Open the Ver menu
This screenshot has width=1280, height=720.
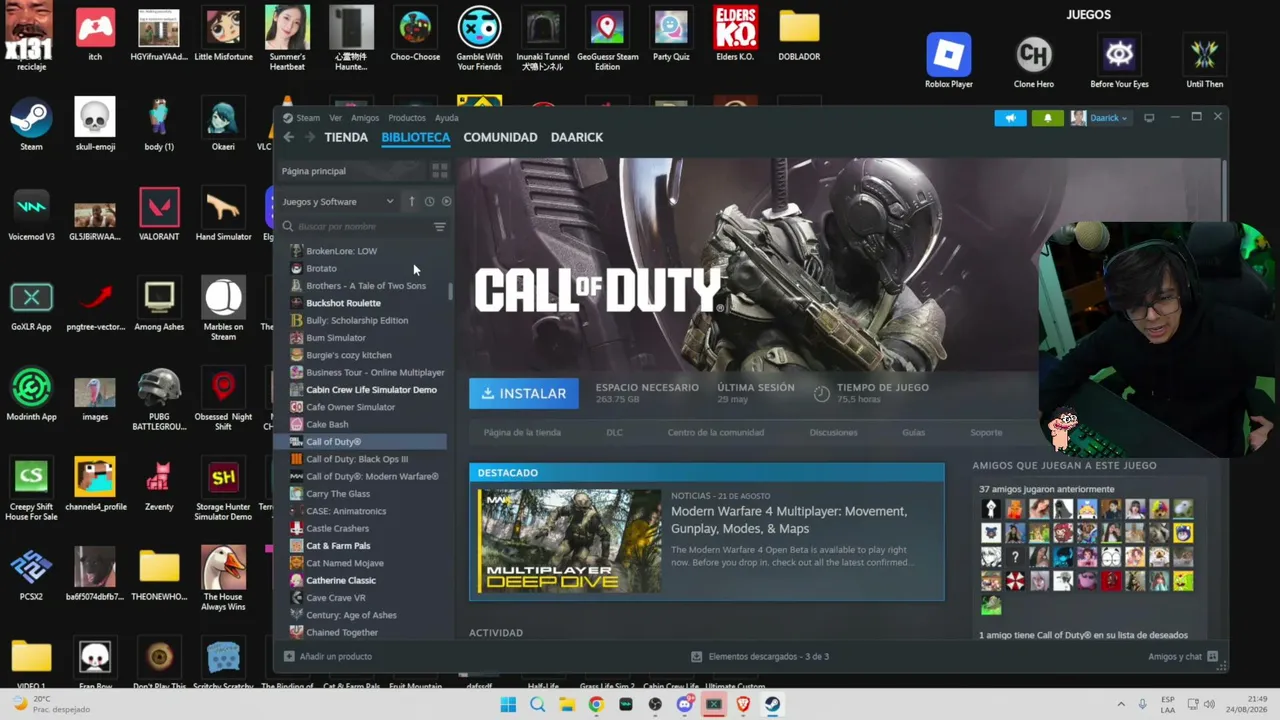(335, 118)
